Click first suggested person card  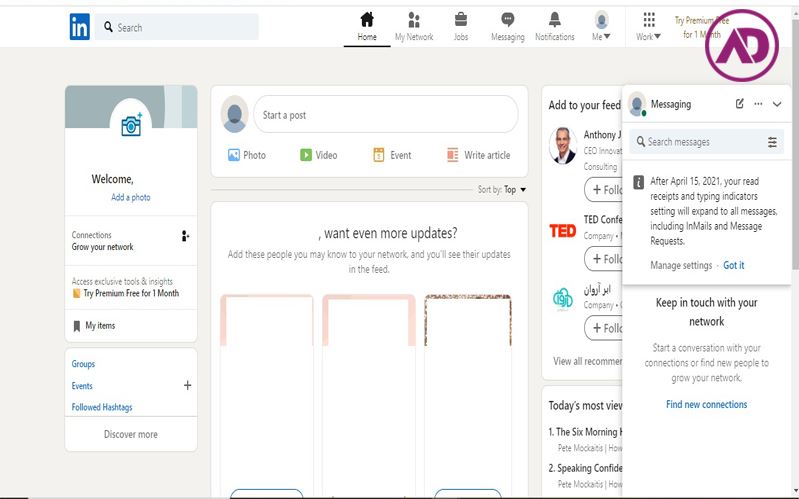click(267, 396)
